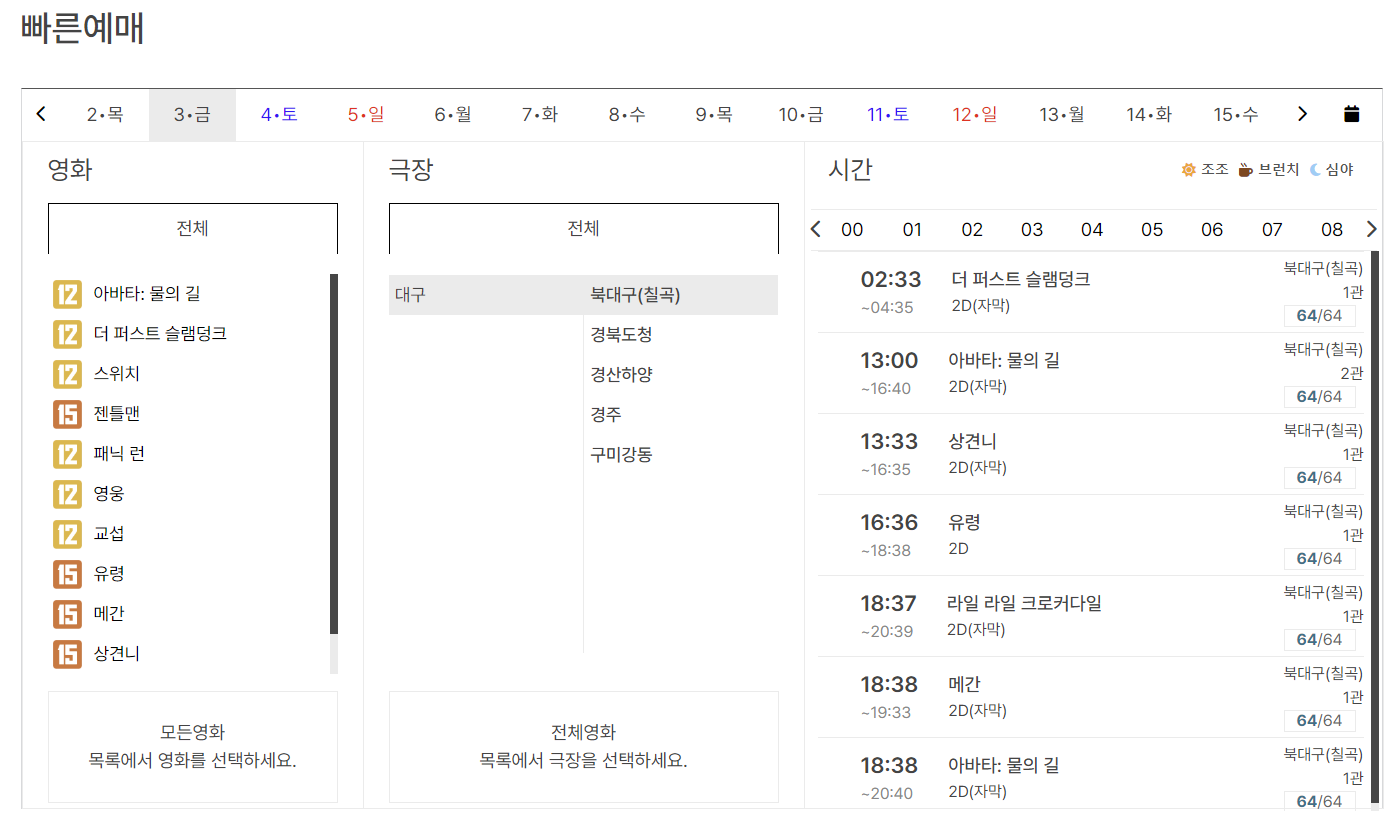Click 15 rating icon beside 젠틀맨

pyautogui.click(x=67, y=414)
